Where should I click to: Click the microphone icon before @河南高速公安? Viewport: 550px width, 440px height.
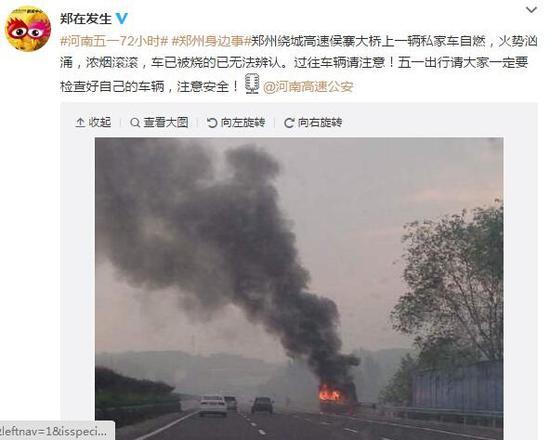coord(252,84)
